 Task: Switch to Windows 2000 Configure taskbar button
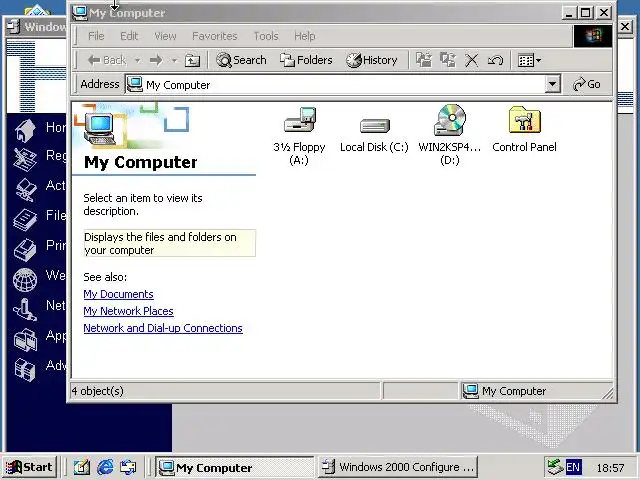[398, 467]
